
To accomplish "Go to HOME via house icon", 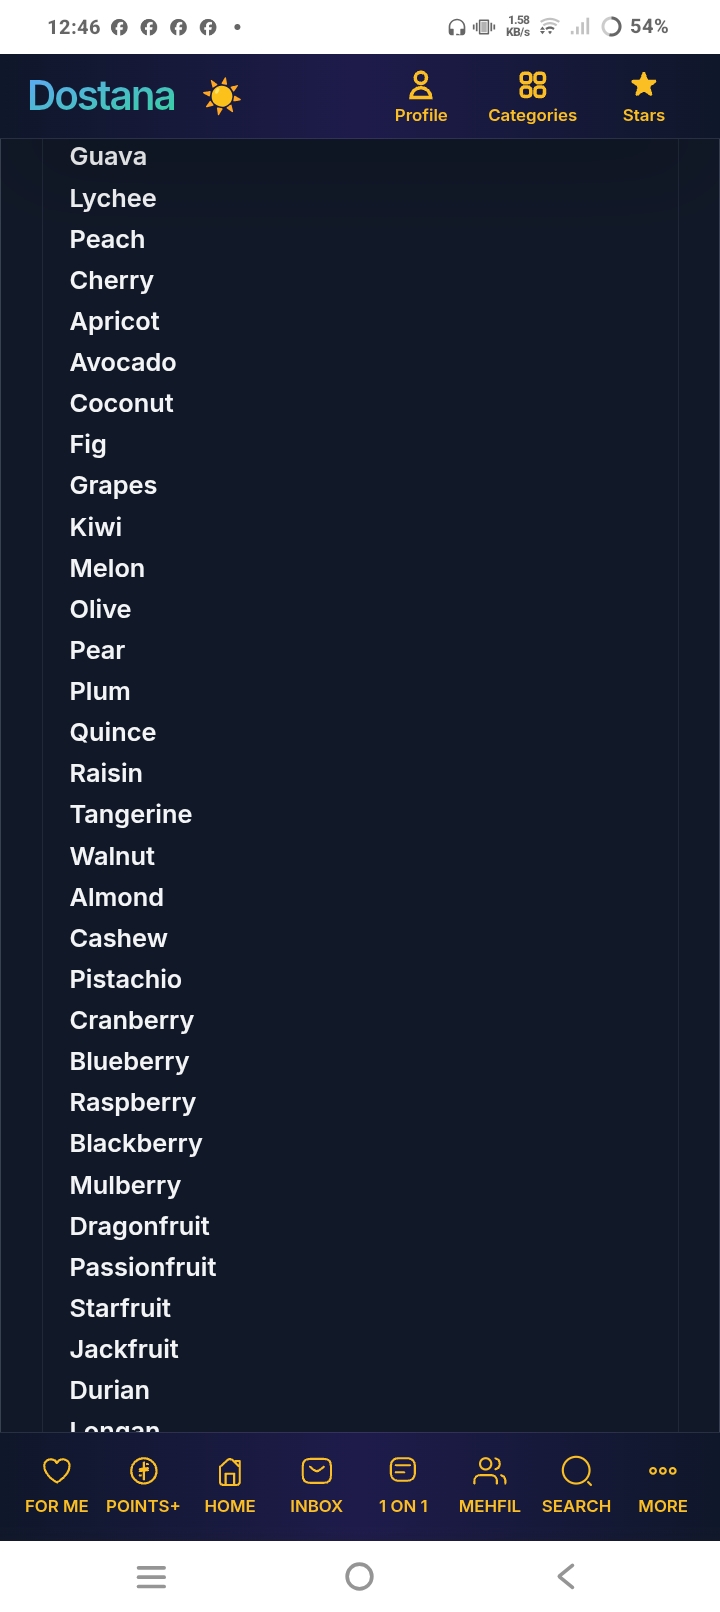I will 230,1471.
